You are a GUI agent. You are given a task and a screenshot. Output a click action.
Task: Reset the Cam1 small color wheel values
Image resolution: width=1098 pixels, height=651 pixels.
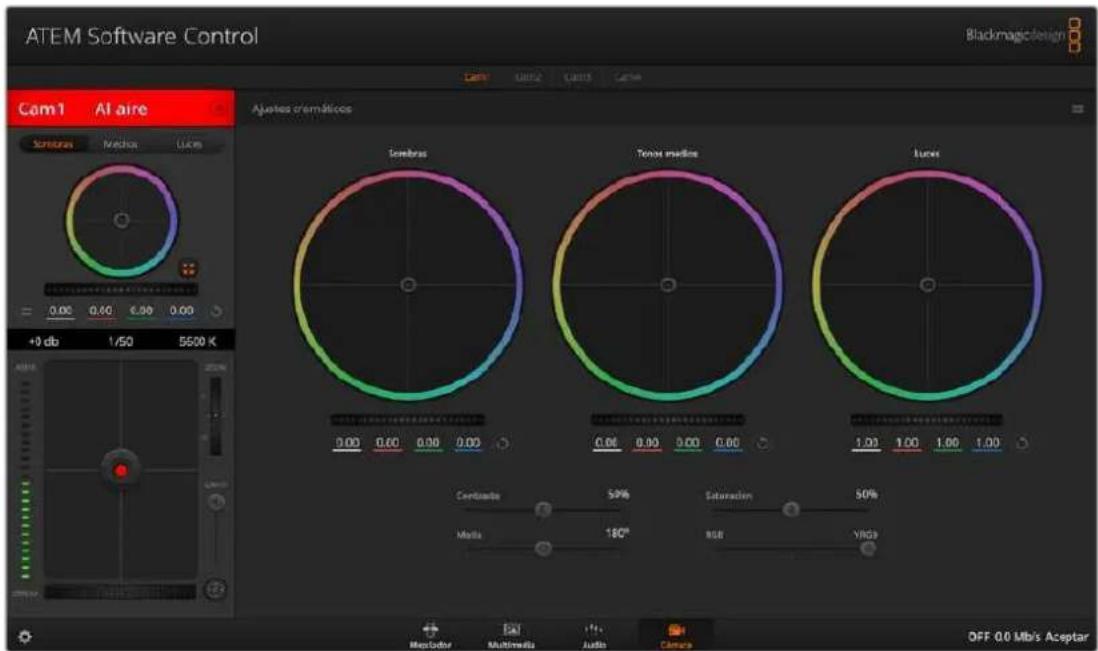[x=216, y=312]
